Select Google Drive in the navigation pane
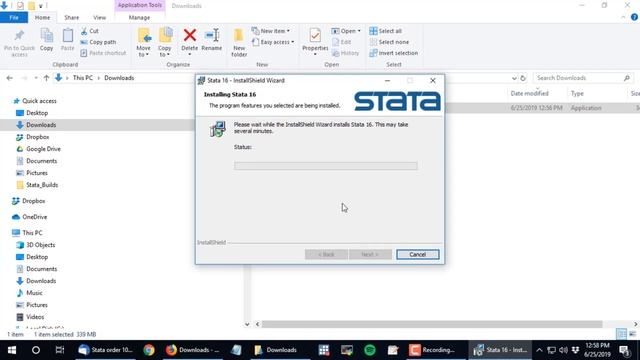The height and width of the screenshot is (360, 640). [x=43, y=149]
